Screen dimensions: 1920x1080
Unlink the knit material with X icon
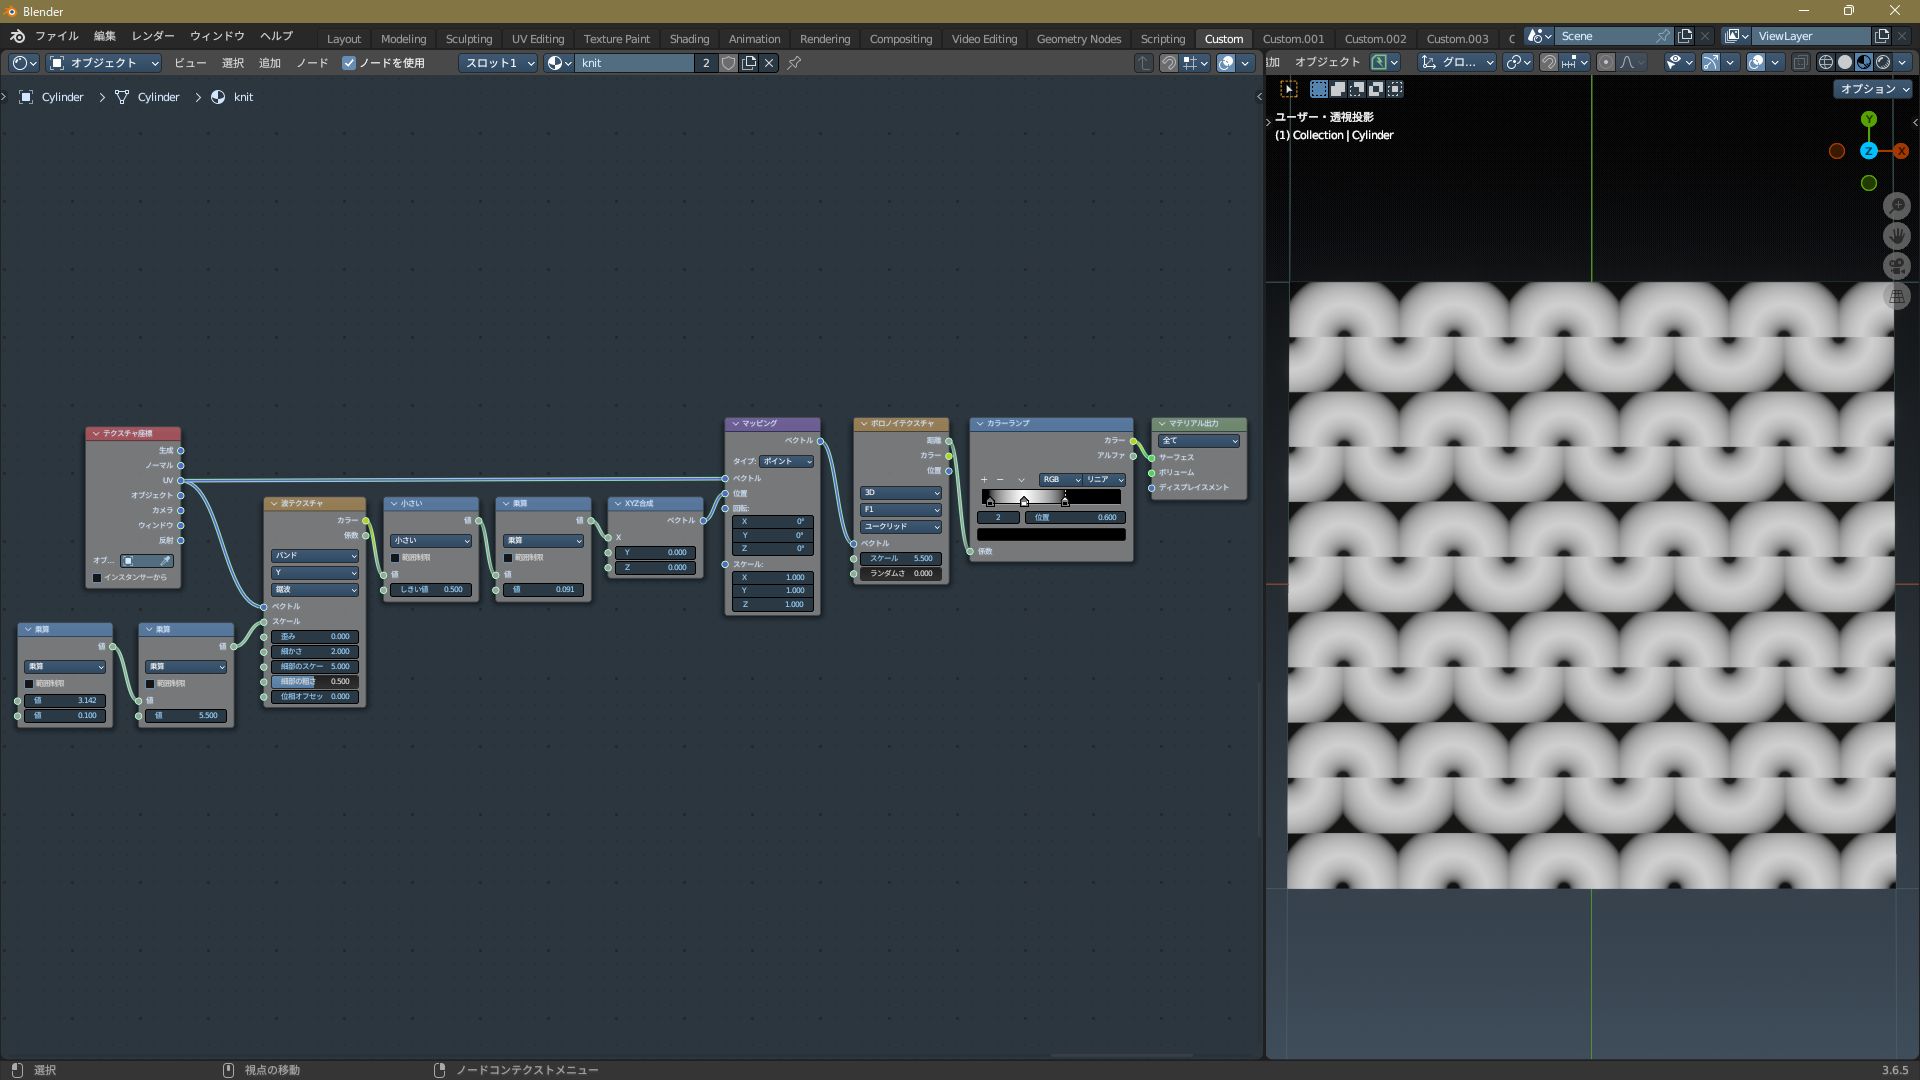pyautogui.click(x=769, y=63)
